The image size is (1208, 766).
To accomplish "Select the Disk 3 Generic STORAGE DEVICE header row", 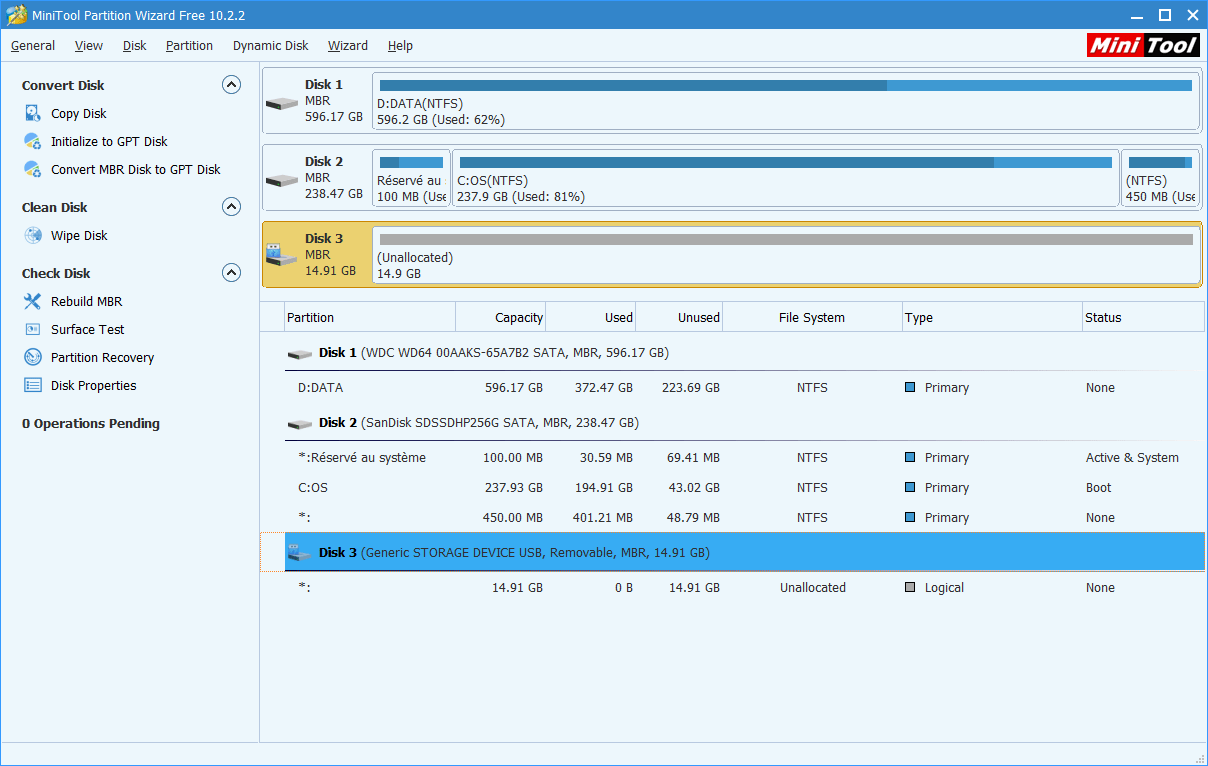I will pos(744,552).
